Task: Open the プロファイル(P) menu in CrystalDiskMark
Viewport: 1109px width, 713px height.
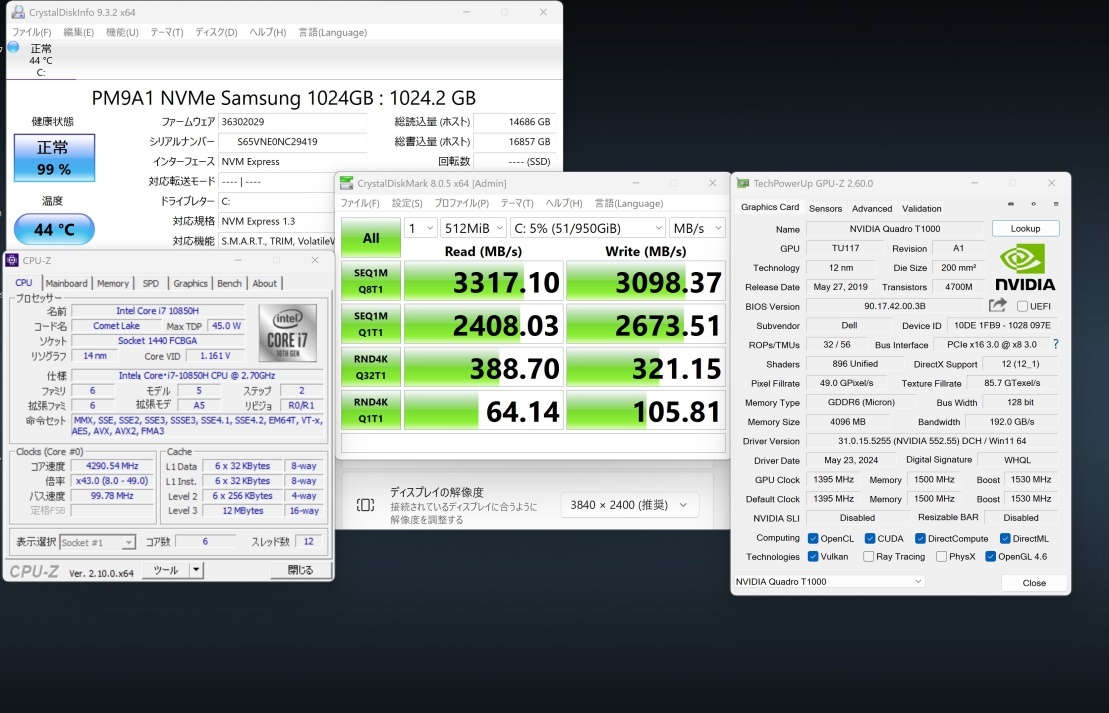Action: [x=461, y=203]
